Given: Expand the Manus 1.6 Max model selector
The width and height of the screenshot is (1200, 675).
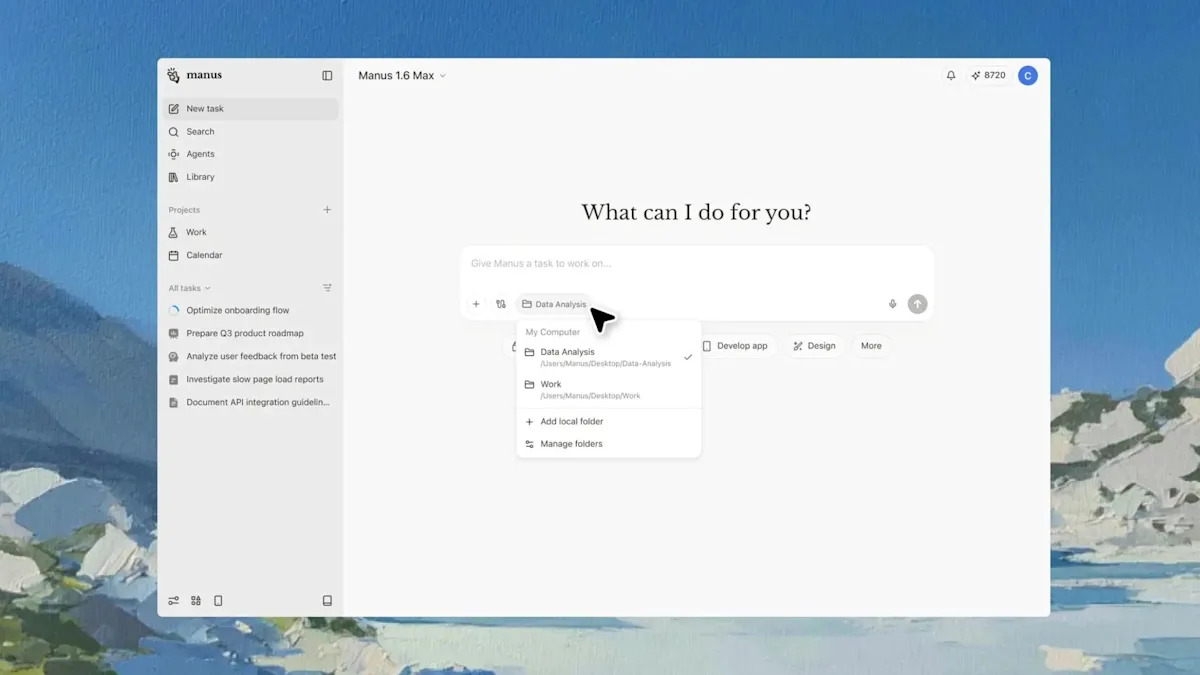Looking at the screenshot, I should point(402,76).
